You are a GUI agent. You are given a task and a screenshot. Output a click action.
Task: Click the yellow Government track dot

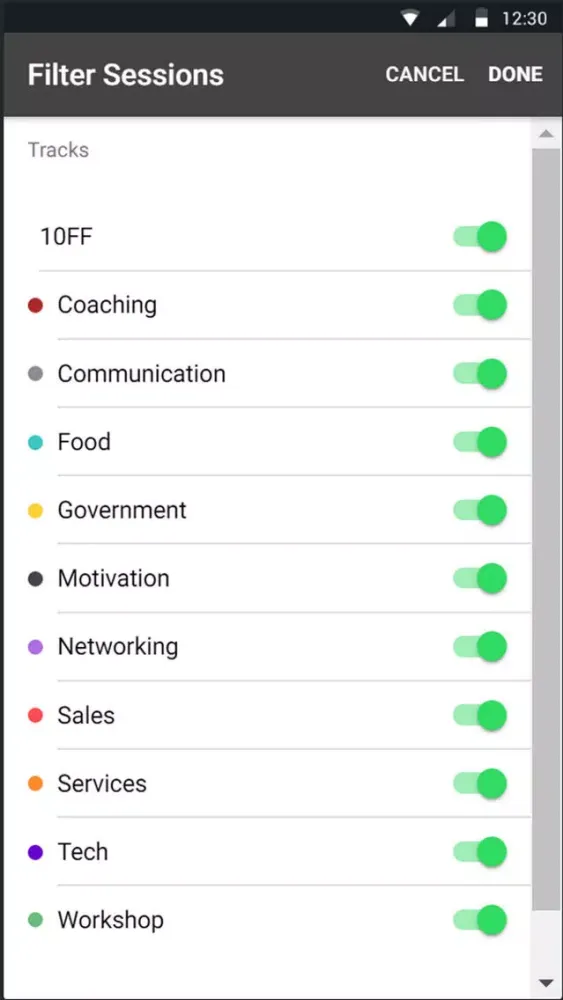pos(36,510)
